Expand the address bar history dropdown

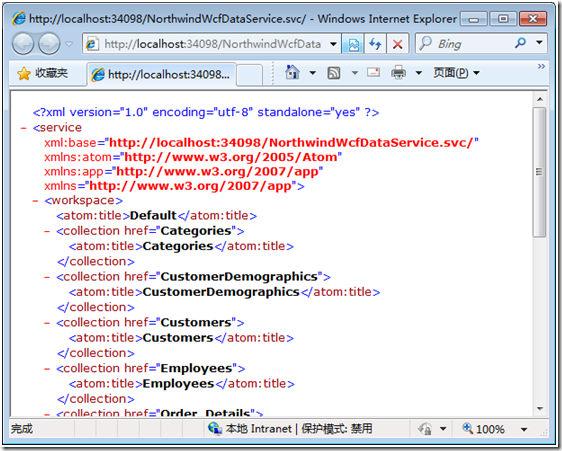point(333,44)
